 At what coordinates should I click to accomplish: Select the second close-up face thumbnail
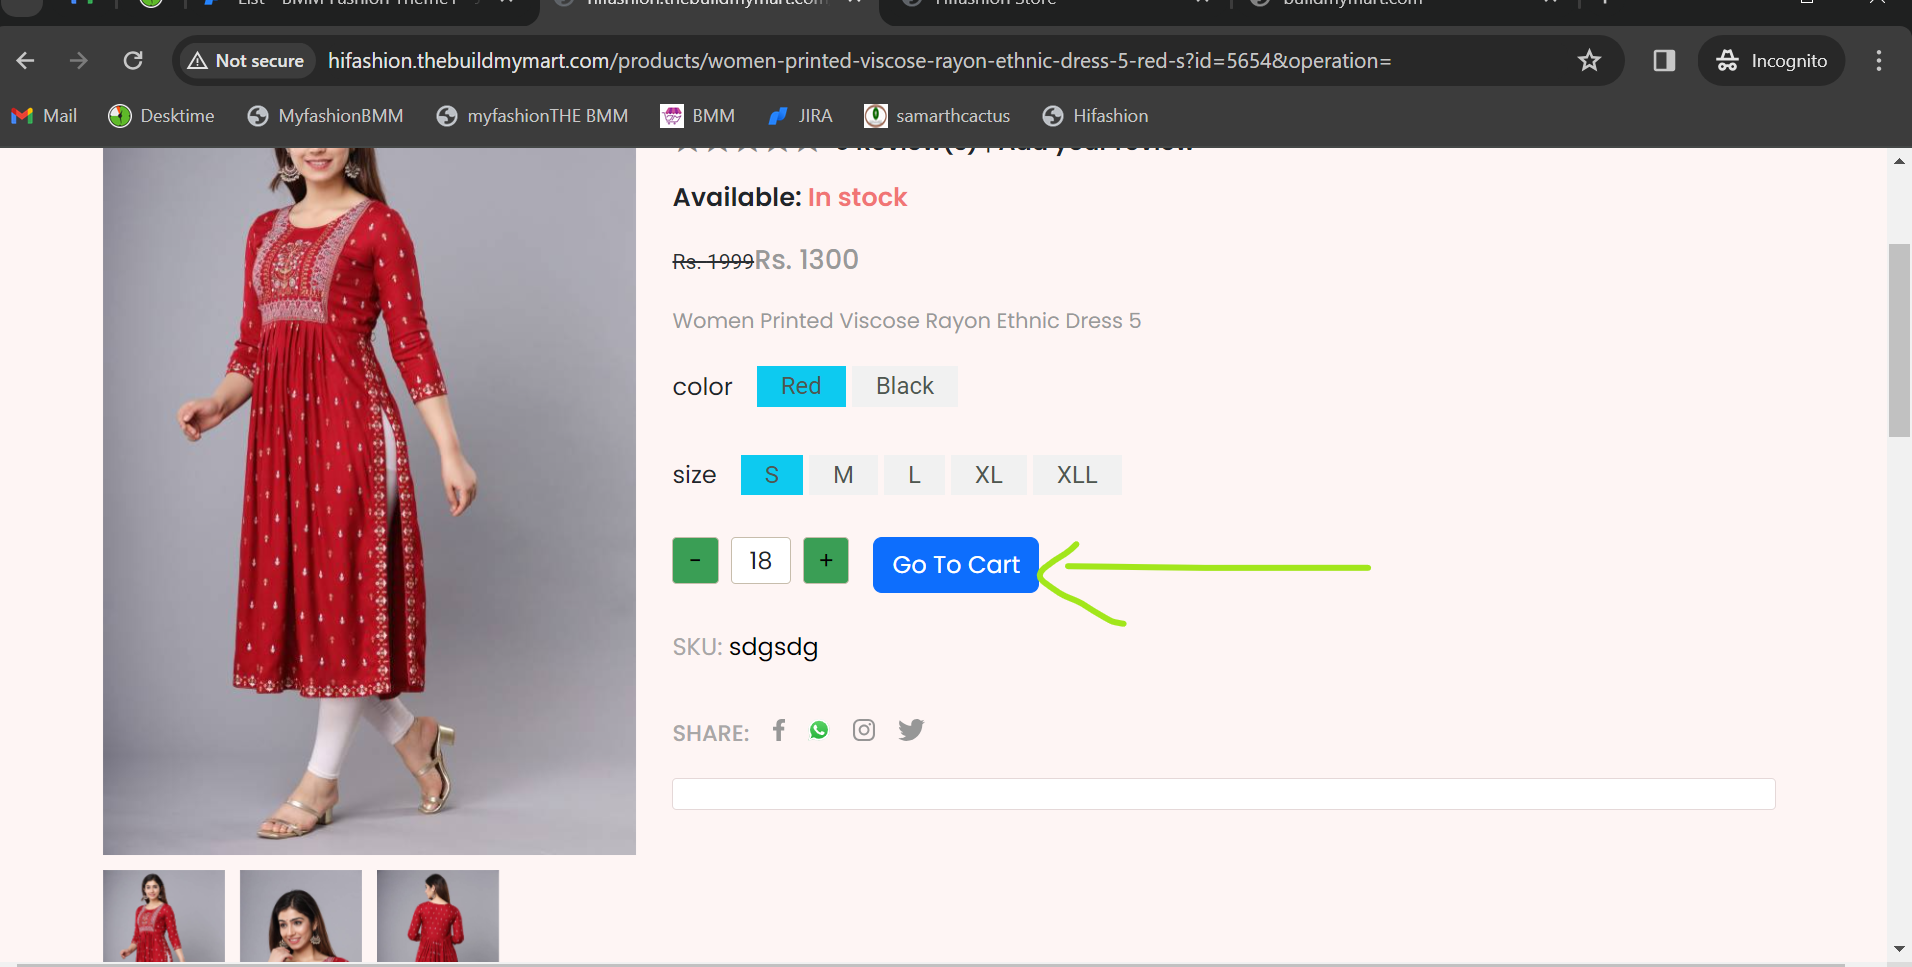pos(301,916)
